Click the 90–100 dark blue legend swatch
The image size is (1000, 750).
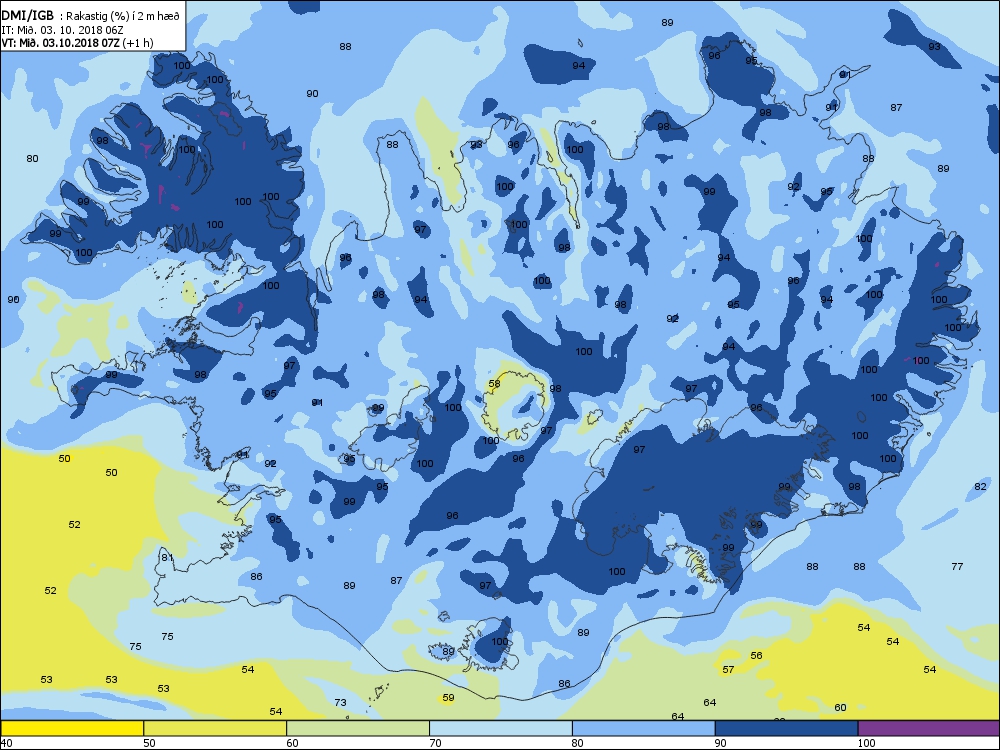point(786,728)
